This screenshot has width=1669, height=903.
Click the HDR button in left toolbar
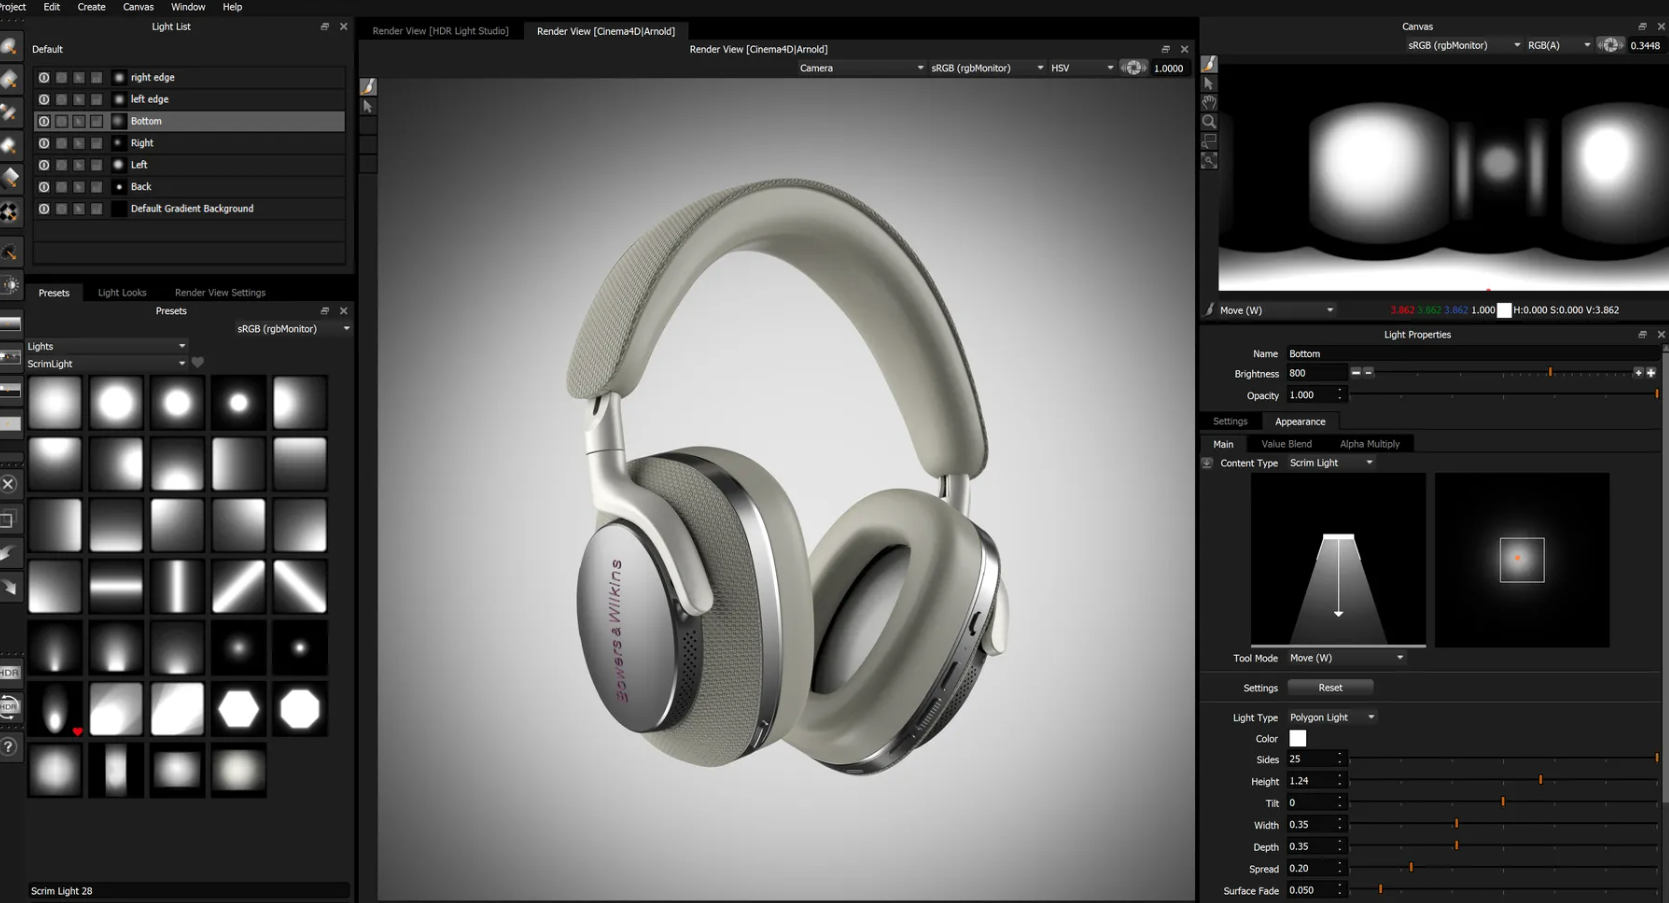(9, 672)
